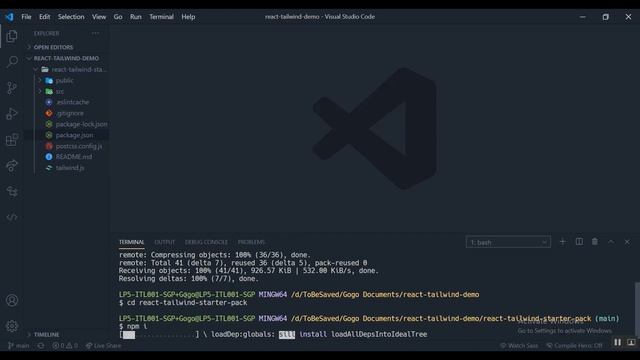640x360 pixels.
Task: Open the Live Share activity bar icon
Action: (x=12, y=165)
